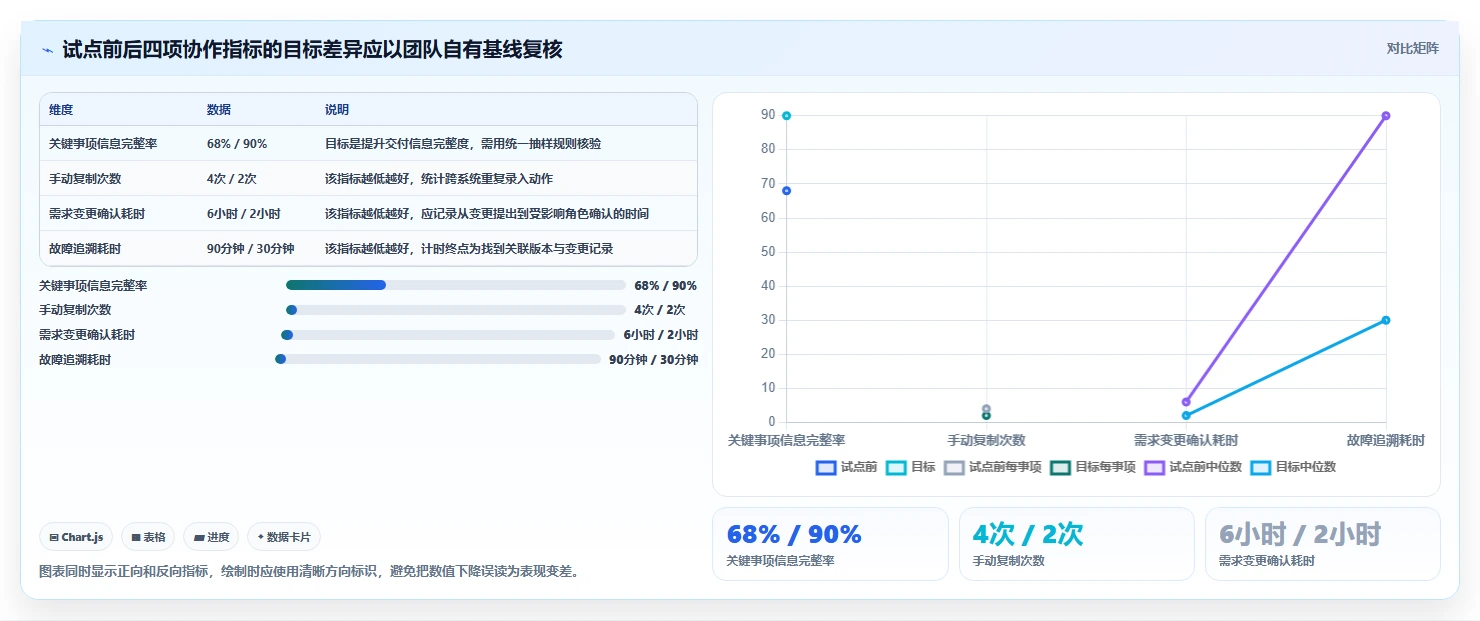Open the 4次 / 2次 data card
The image size is (1480, 621).
1076,544
